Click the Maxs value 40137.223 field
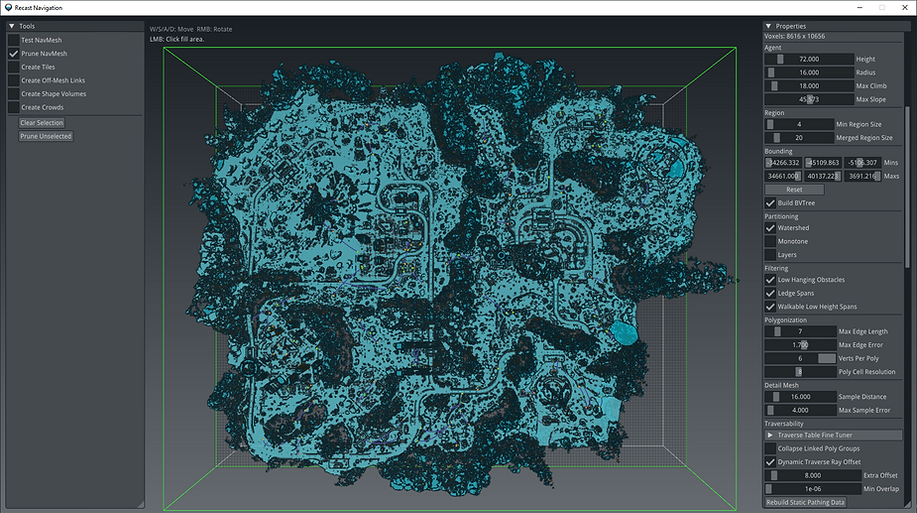Image resolution: width=917 pixels, height=513 pixels. tap(823, 176)
